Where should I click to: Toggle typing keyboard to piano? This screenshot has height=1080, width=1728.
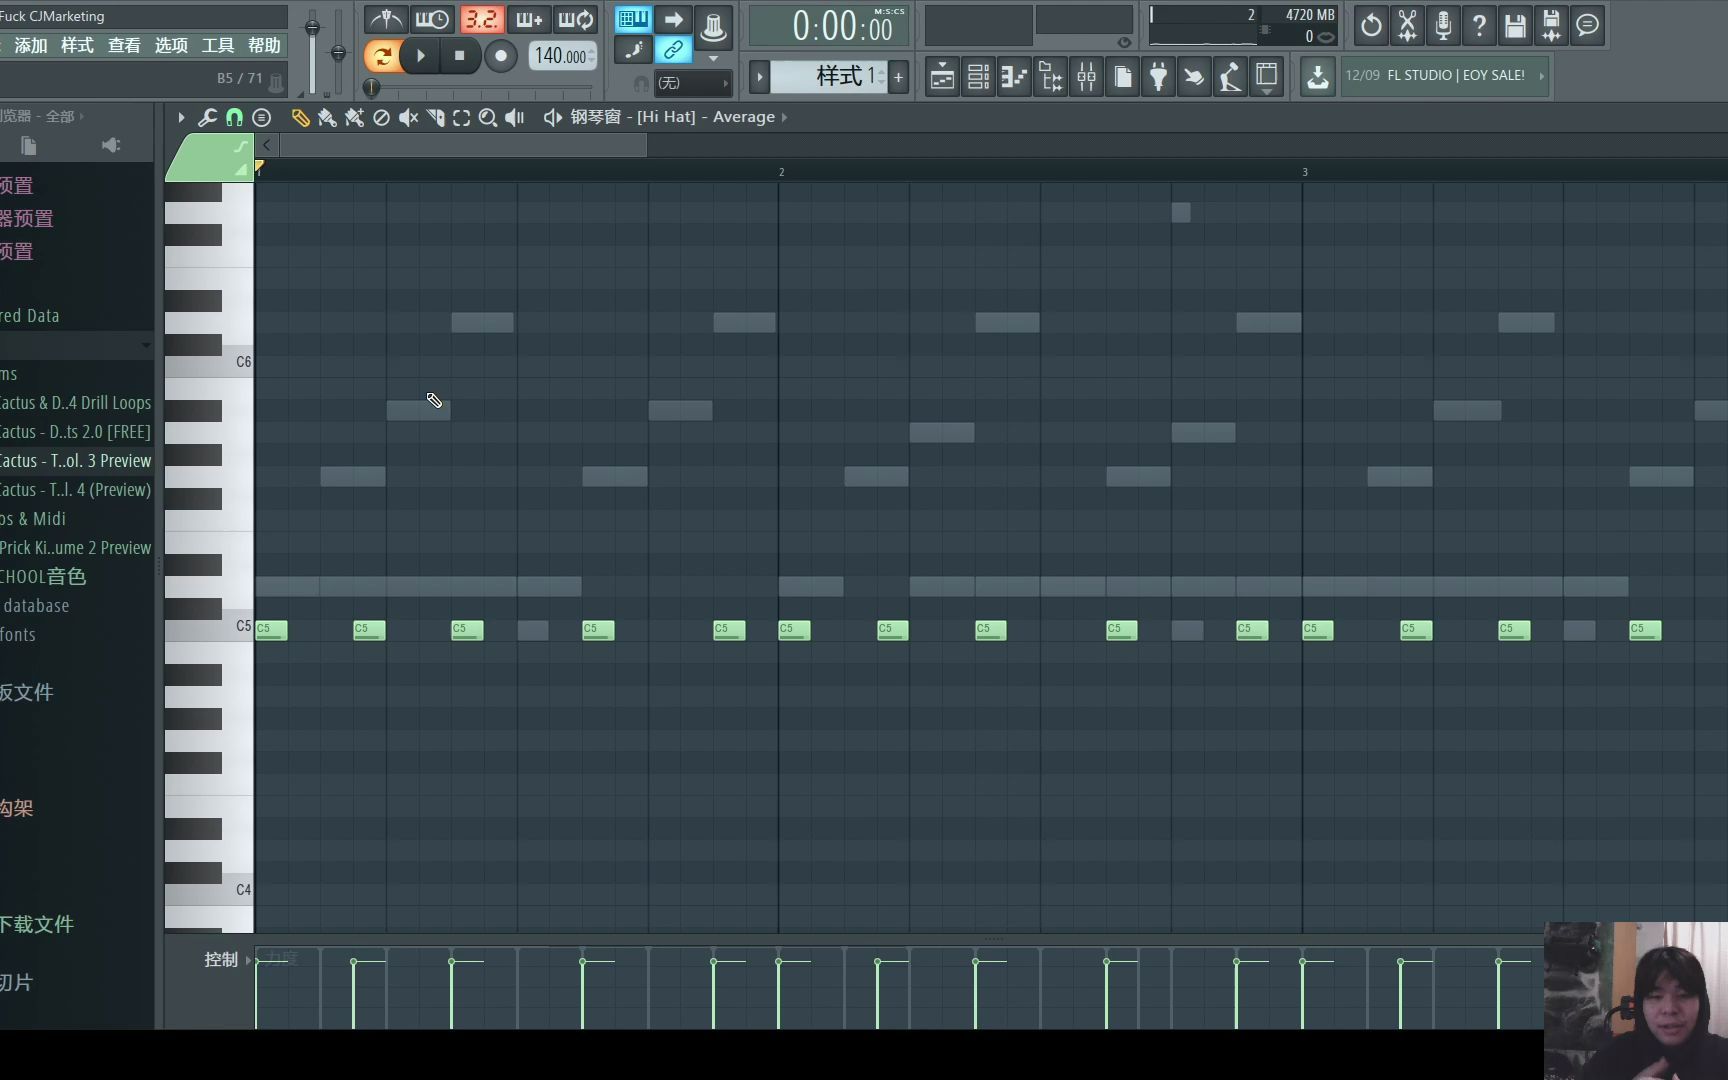point(633,19)
